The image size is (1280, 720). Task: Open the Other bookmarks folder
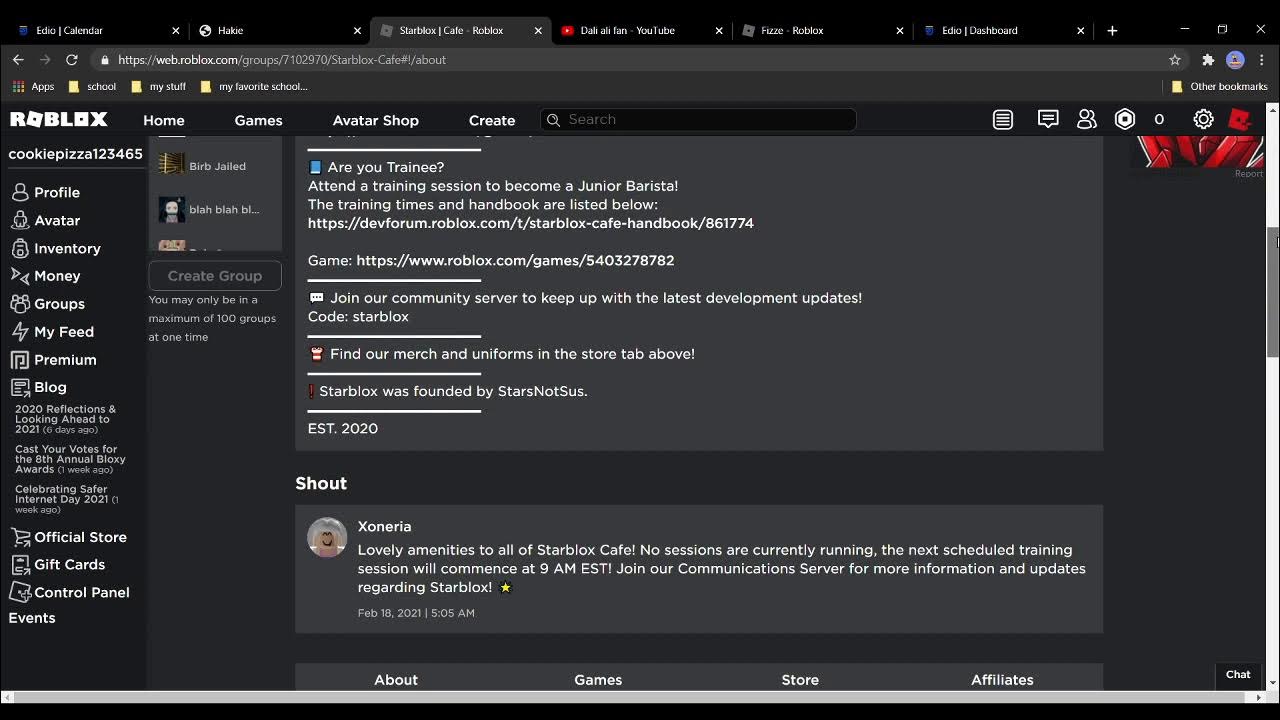1219,87
